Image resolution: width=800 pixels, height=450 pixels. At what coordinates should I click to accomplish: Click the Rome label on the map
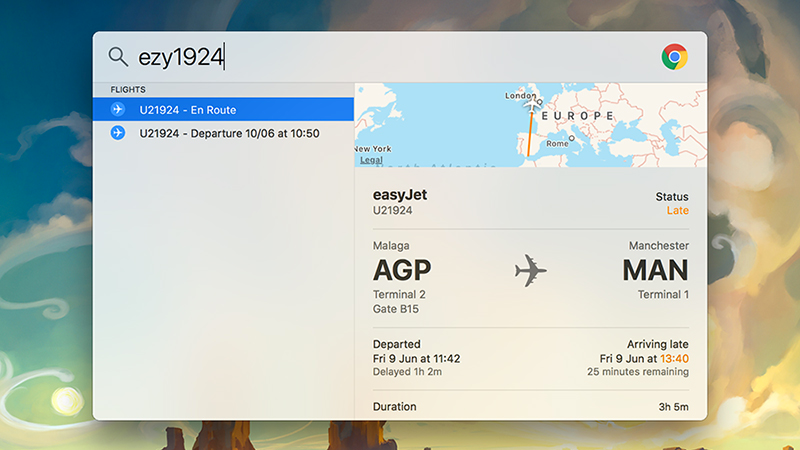[557, 143]
